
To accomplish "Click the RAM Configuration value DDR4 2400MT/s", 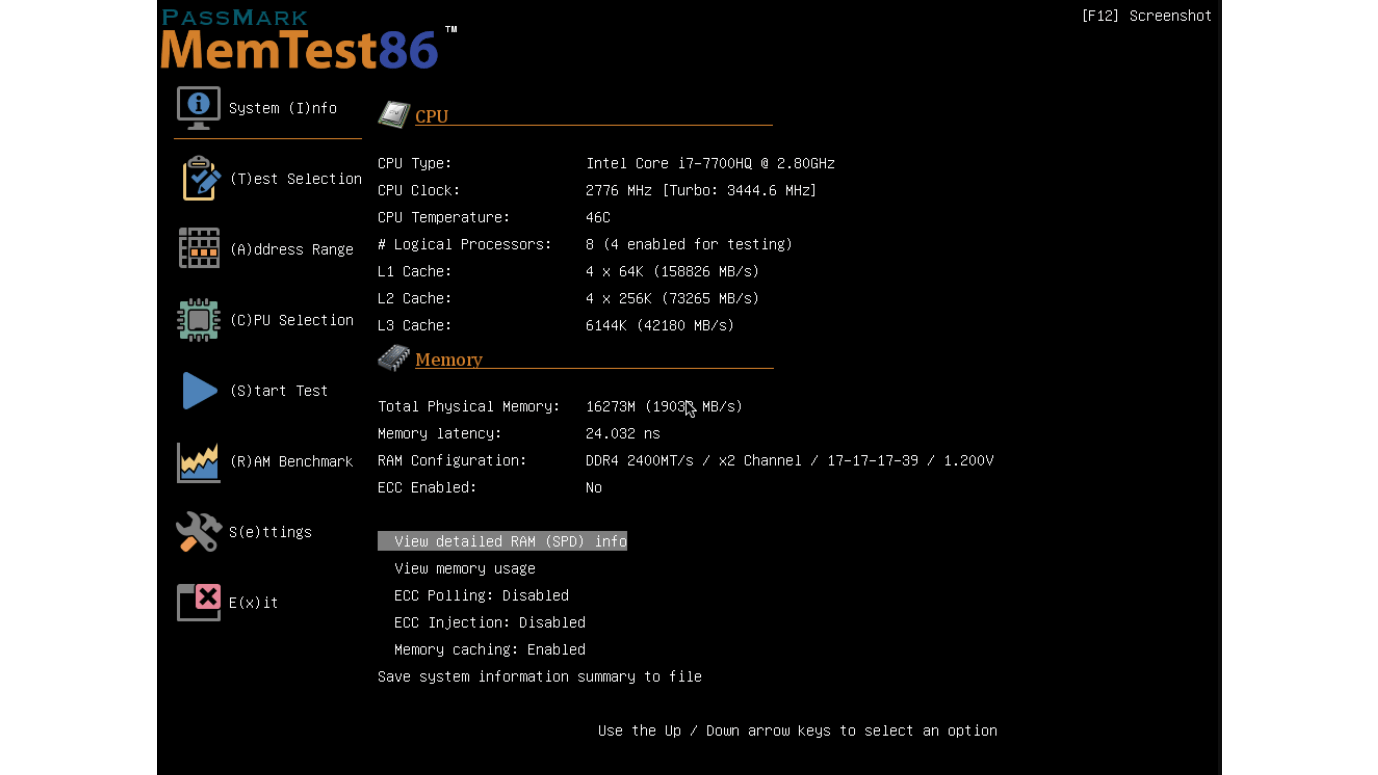I will click(x=790, y=461).
